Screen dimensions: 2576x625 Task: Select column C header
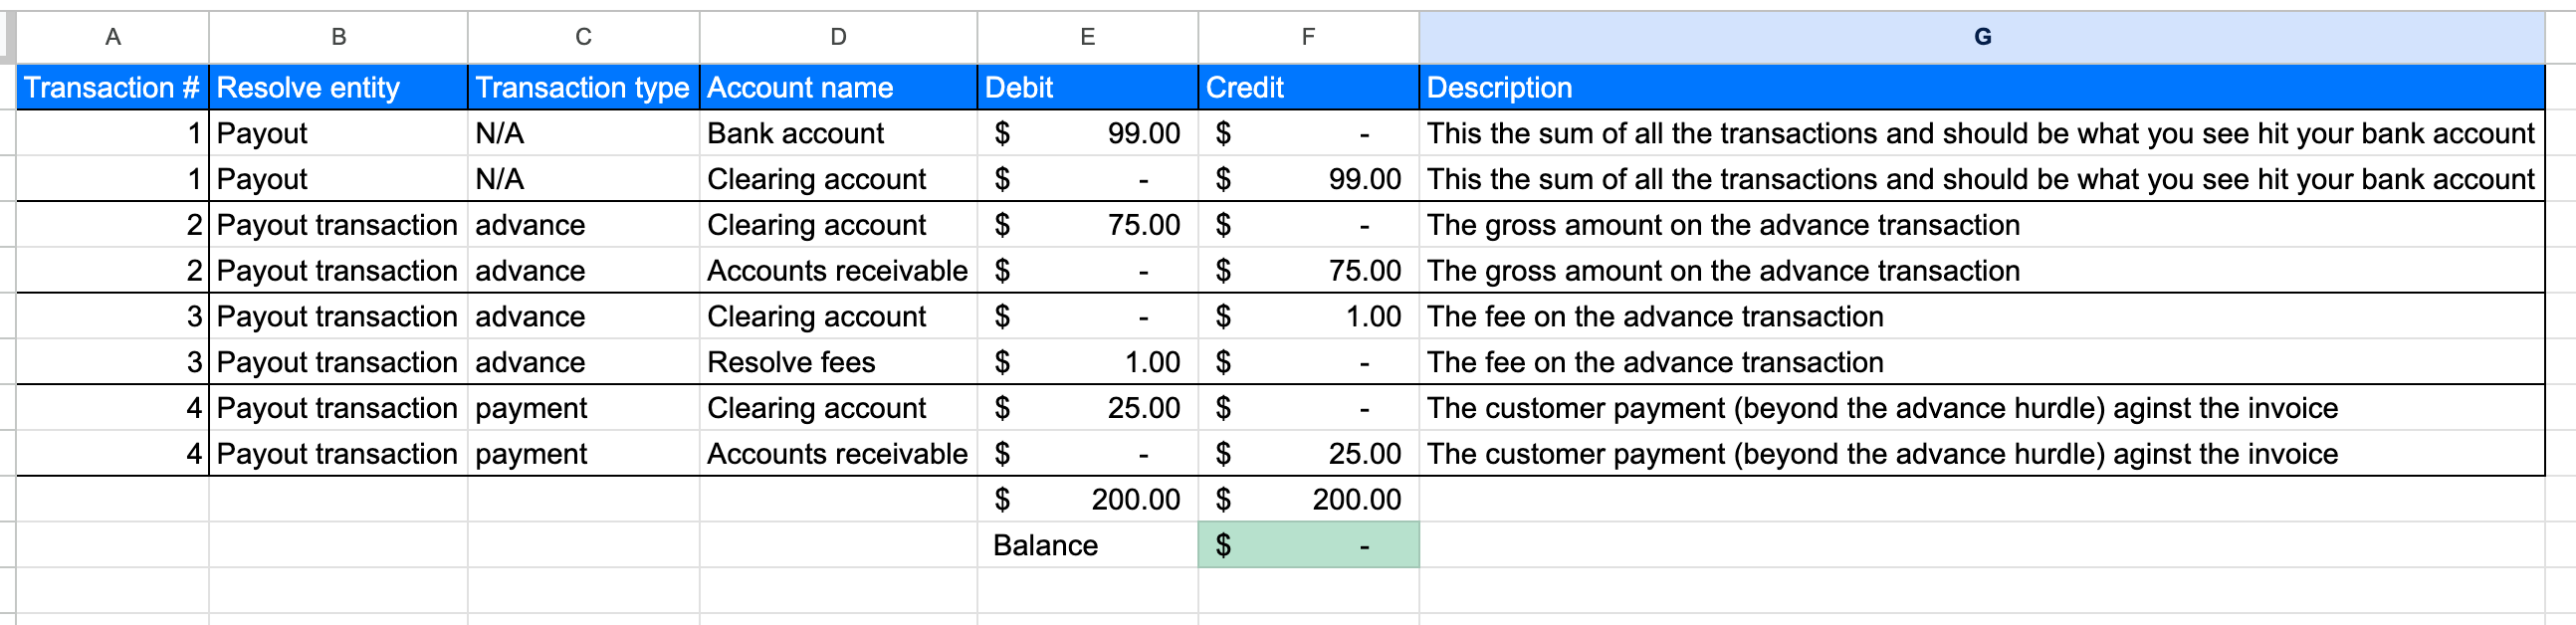(583, 37)
